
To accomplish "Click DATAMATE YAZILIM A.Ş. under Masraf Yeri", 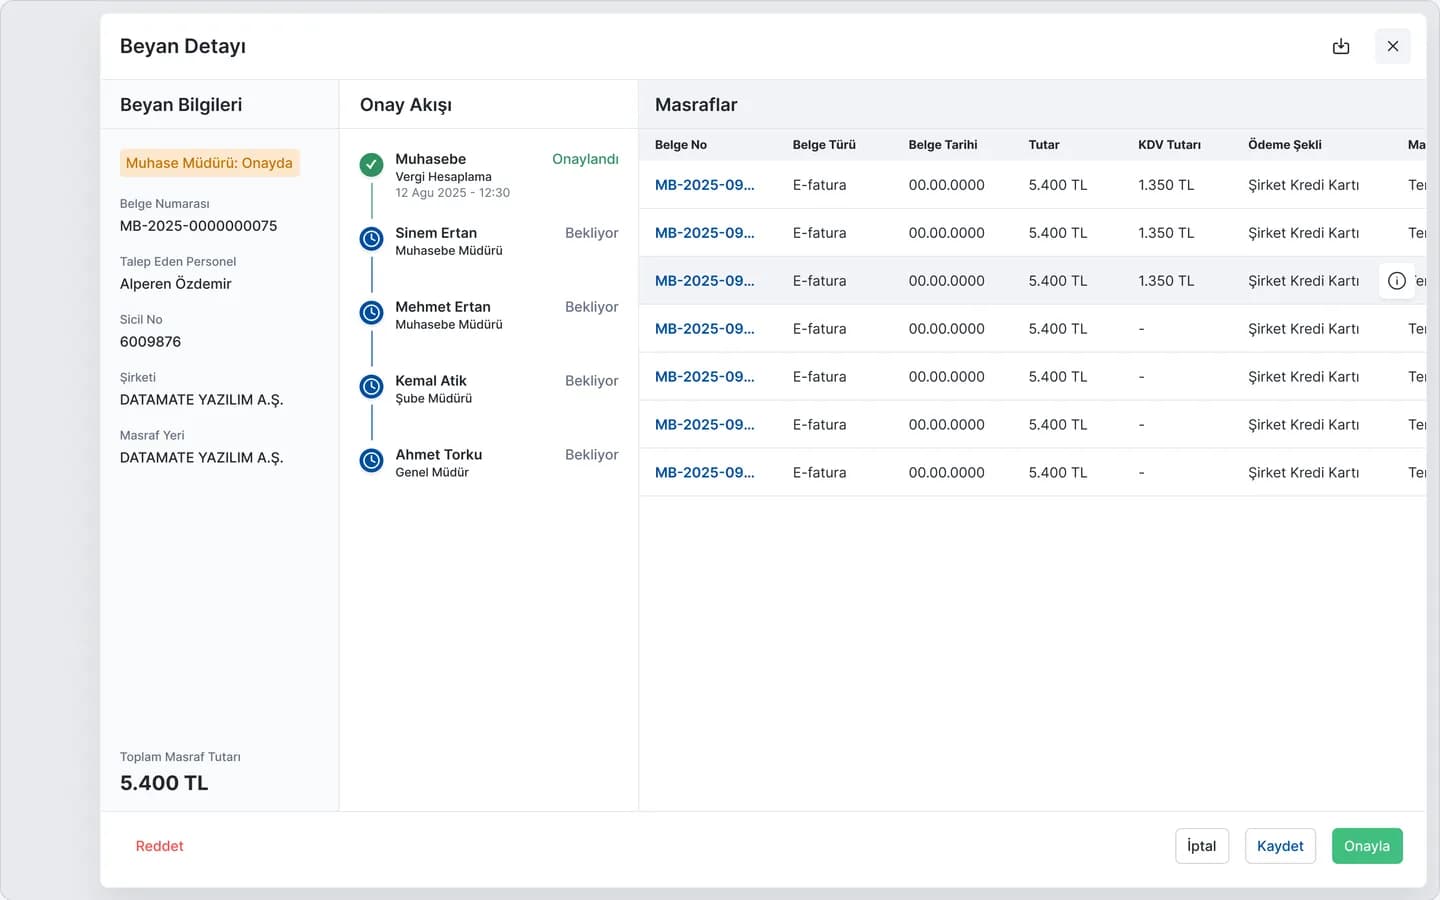I will pyautogui.click(x=202, y=458).
